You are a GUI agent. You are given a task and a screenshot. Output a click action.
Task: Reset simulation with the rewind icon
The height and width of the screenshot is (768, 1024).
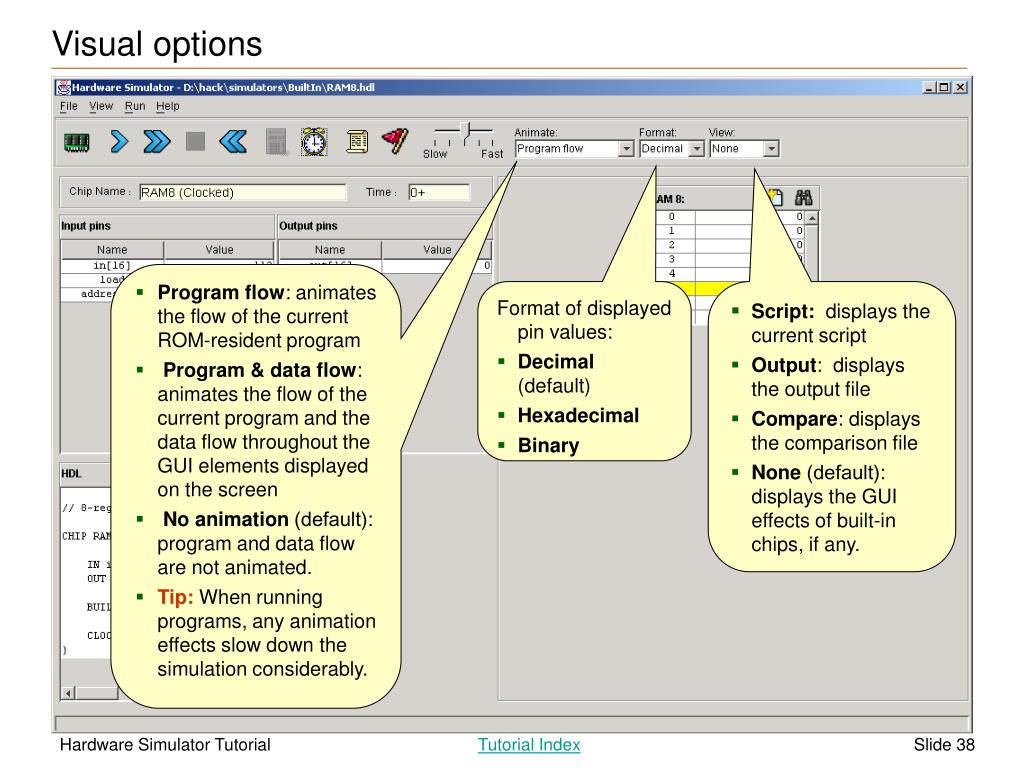[233, 141]
